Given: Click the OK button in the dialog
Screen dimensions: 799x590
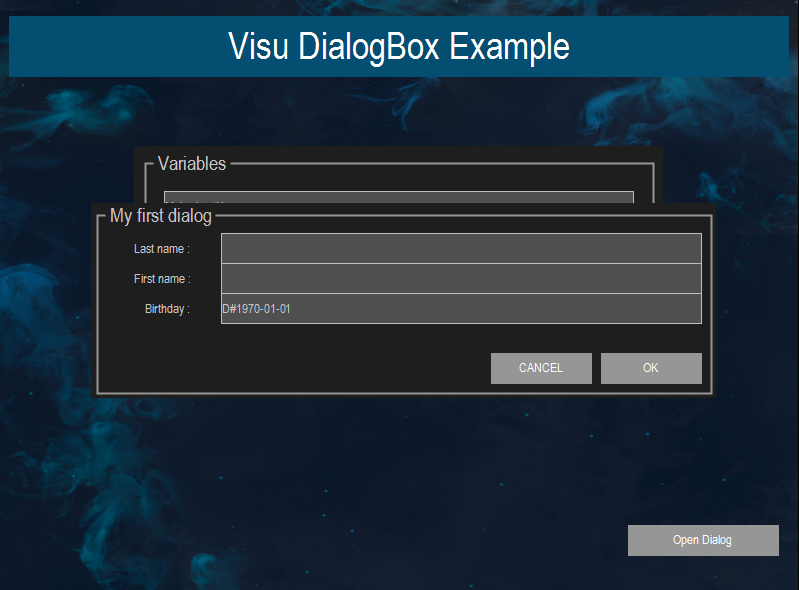Looking at the screenshot, I should (x=651, y=368).
